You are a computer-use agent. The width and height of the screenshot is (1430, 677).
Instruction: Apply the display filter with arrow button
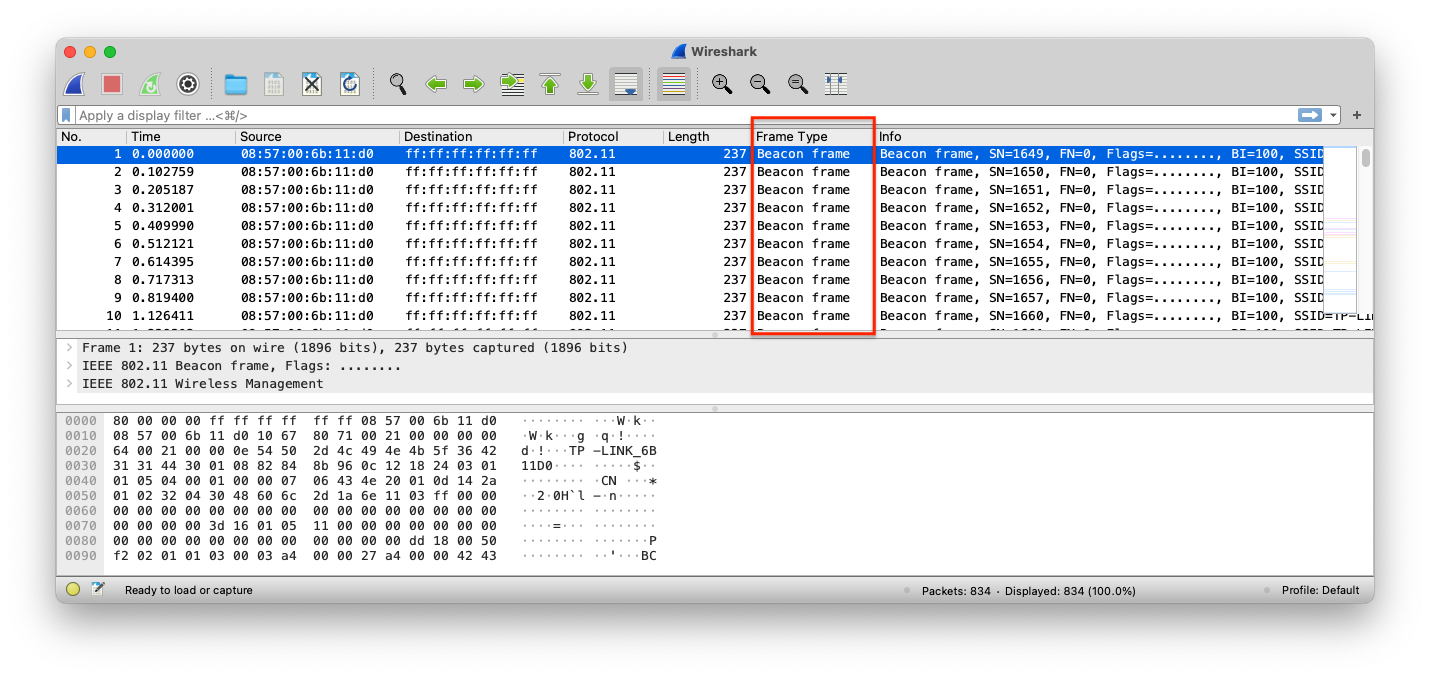coord(1310,116)
